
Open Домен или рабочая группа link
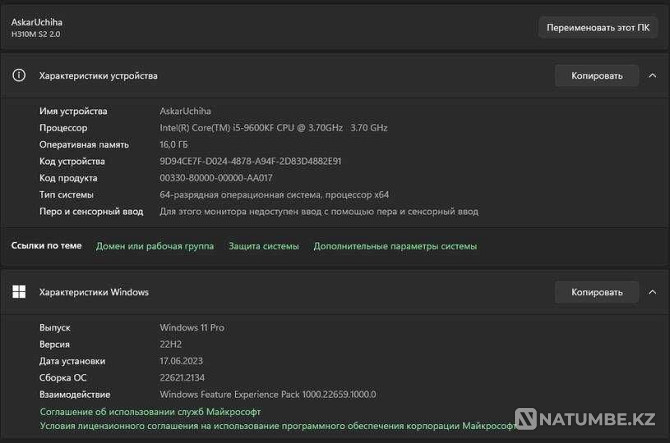pos(155,246)
